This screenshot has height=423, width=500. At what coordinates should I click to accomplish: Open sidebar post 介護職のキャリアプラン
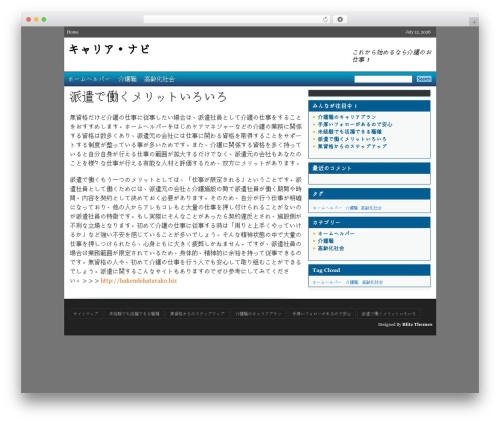(347, 117)
